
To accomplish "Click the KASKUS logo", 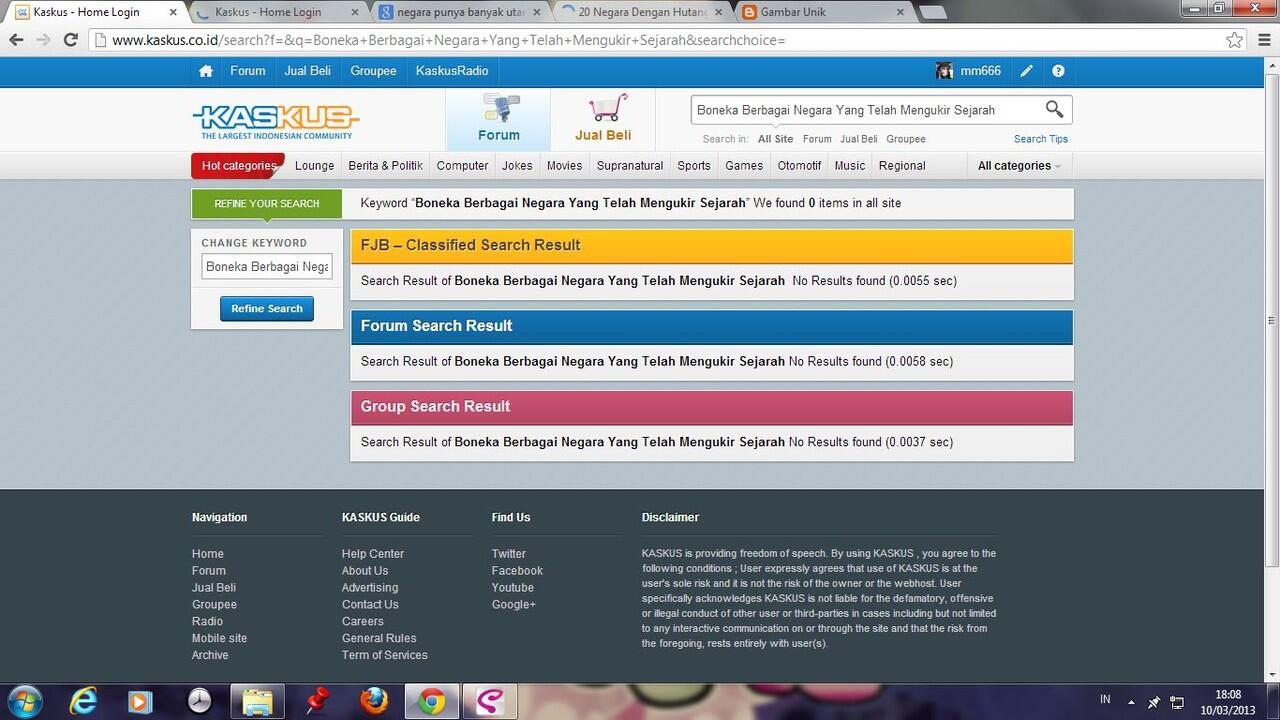I will point(275,121).
